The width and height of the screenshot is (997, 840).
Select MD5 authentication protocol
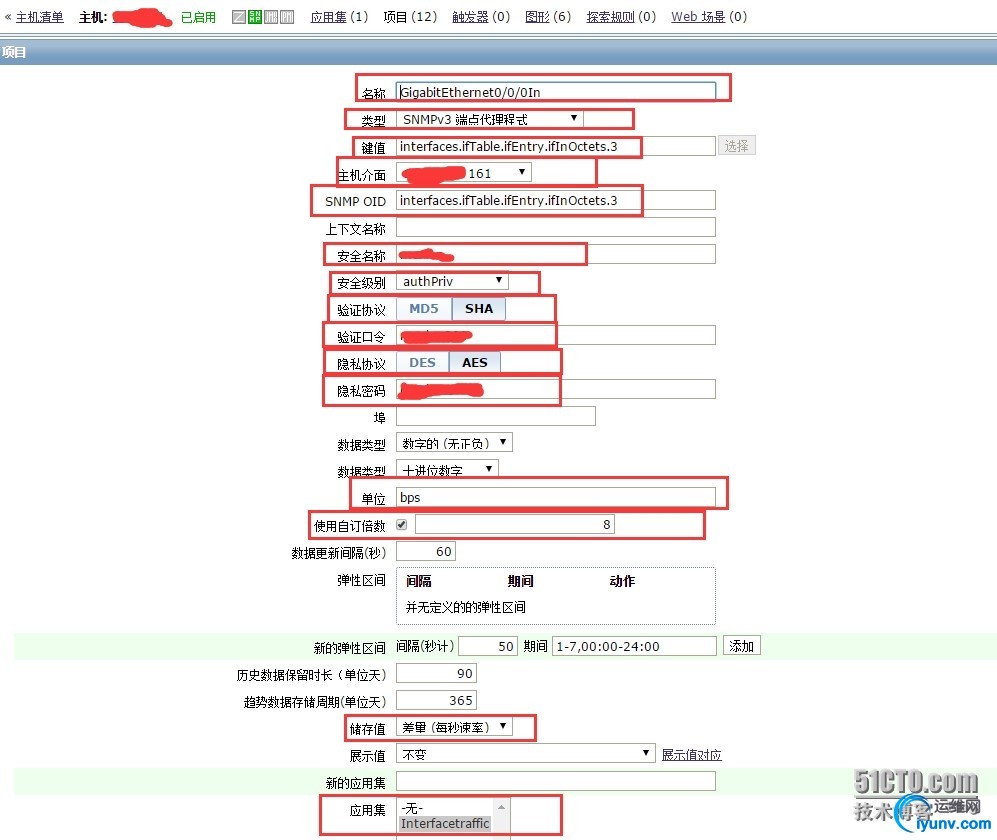coord(424,308)
